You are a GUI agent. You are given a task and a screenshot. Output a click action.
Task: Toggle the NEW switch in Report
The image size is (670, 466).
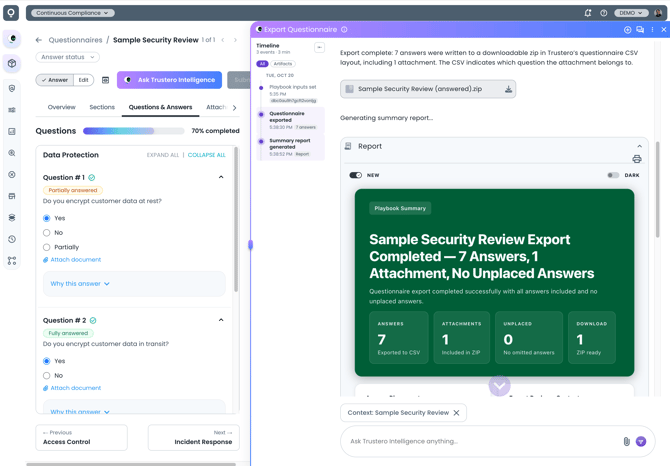point(356,175)
